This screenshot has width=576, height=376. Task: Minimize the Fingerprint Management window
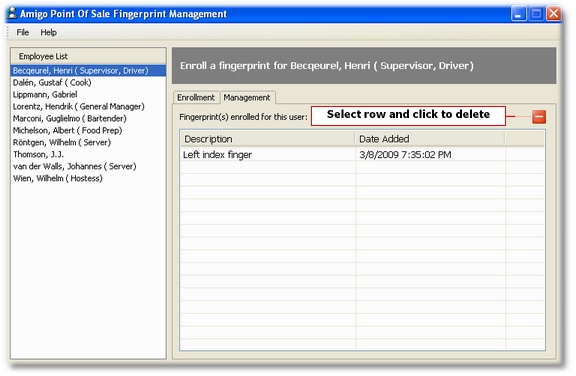pyautogui.click(x=518, y=14)
